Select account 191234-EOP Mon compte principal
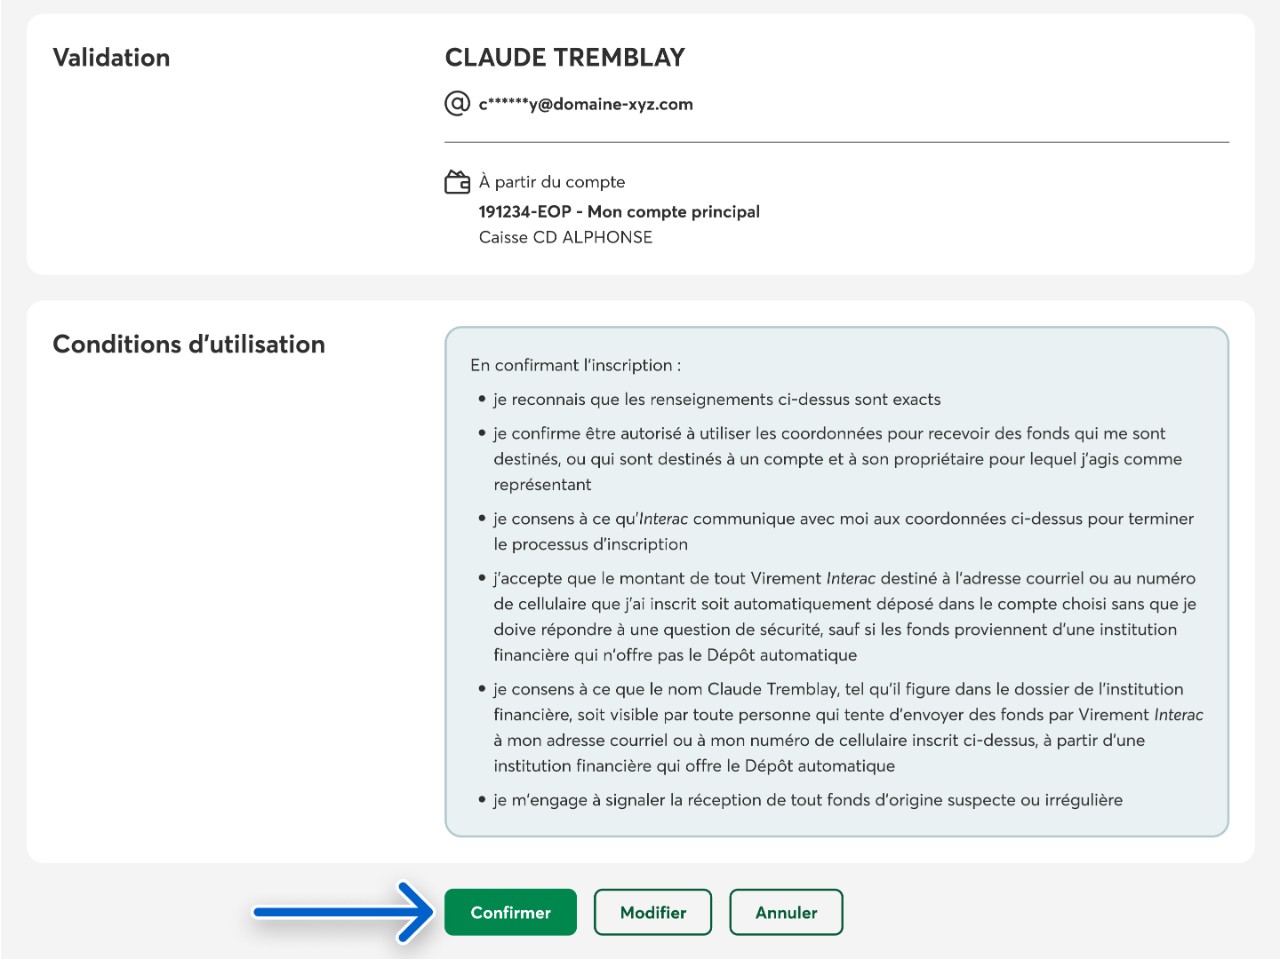Screen dimensions: 1280x959 619,212
